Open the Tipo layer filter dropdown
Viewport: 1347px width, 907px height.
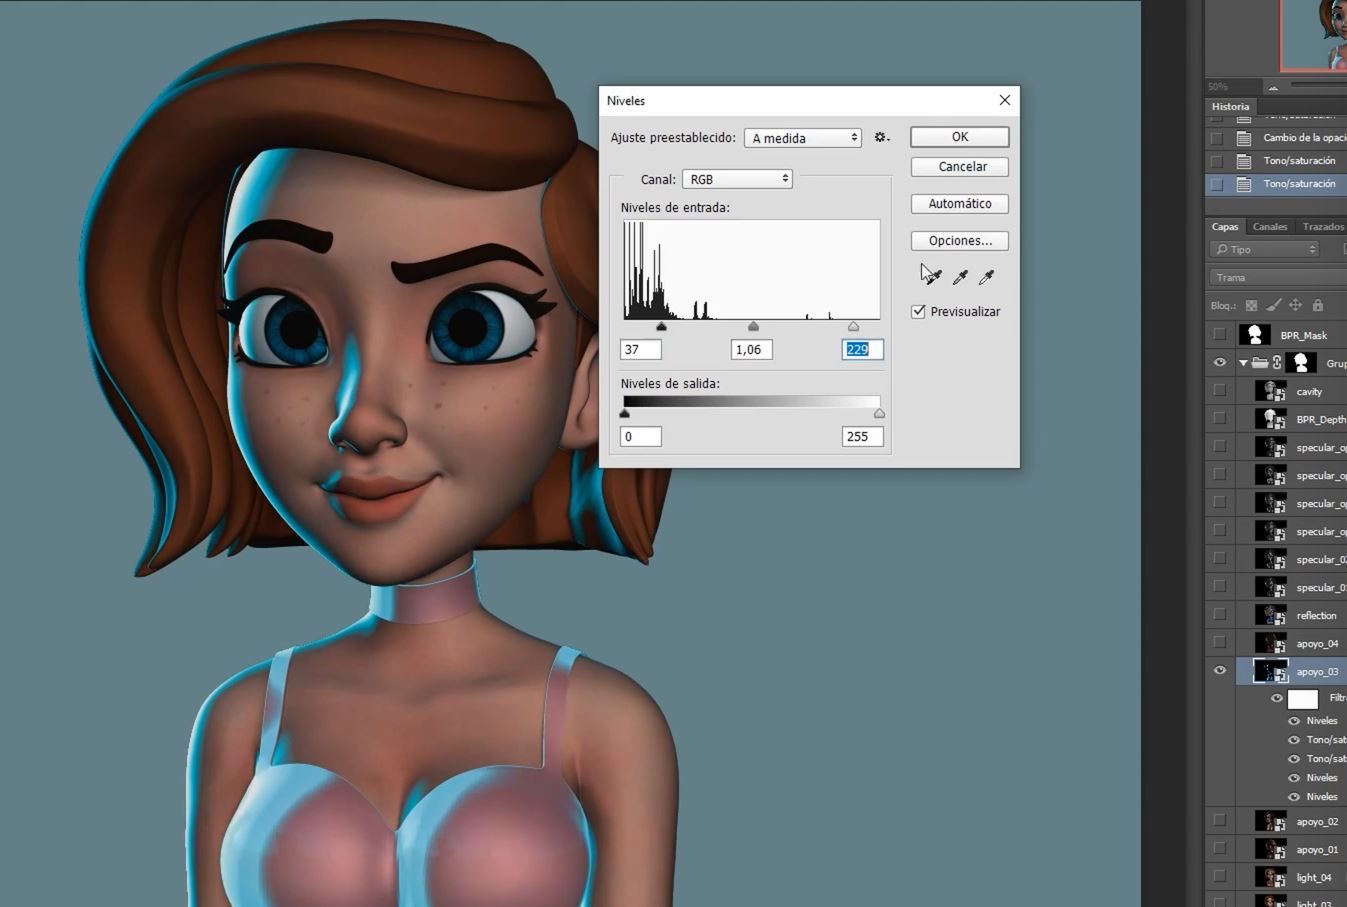coord(1265,249)
